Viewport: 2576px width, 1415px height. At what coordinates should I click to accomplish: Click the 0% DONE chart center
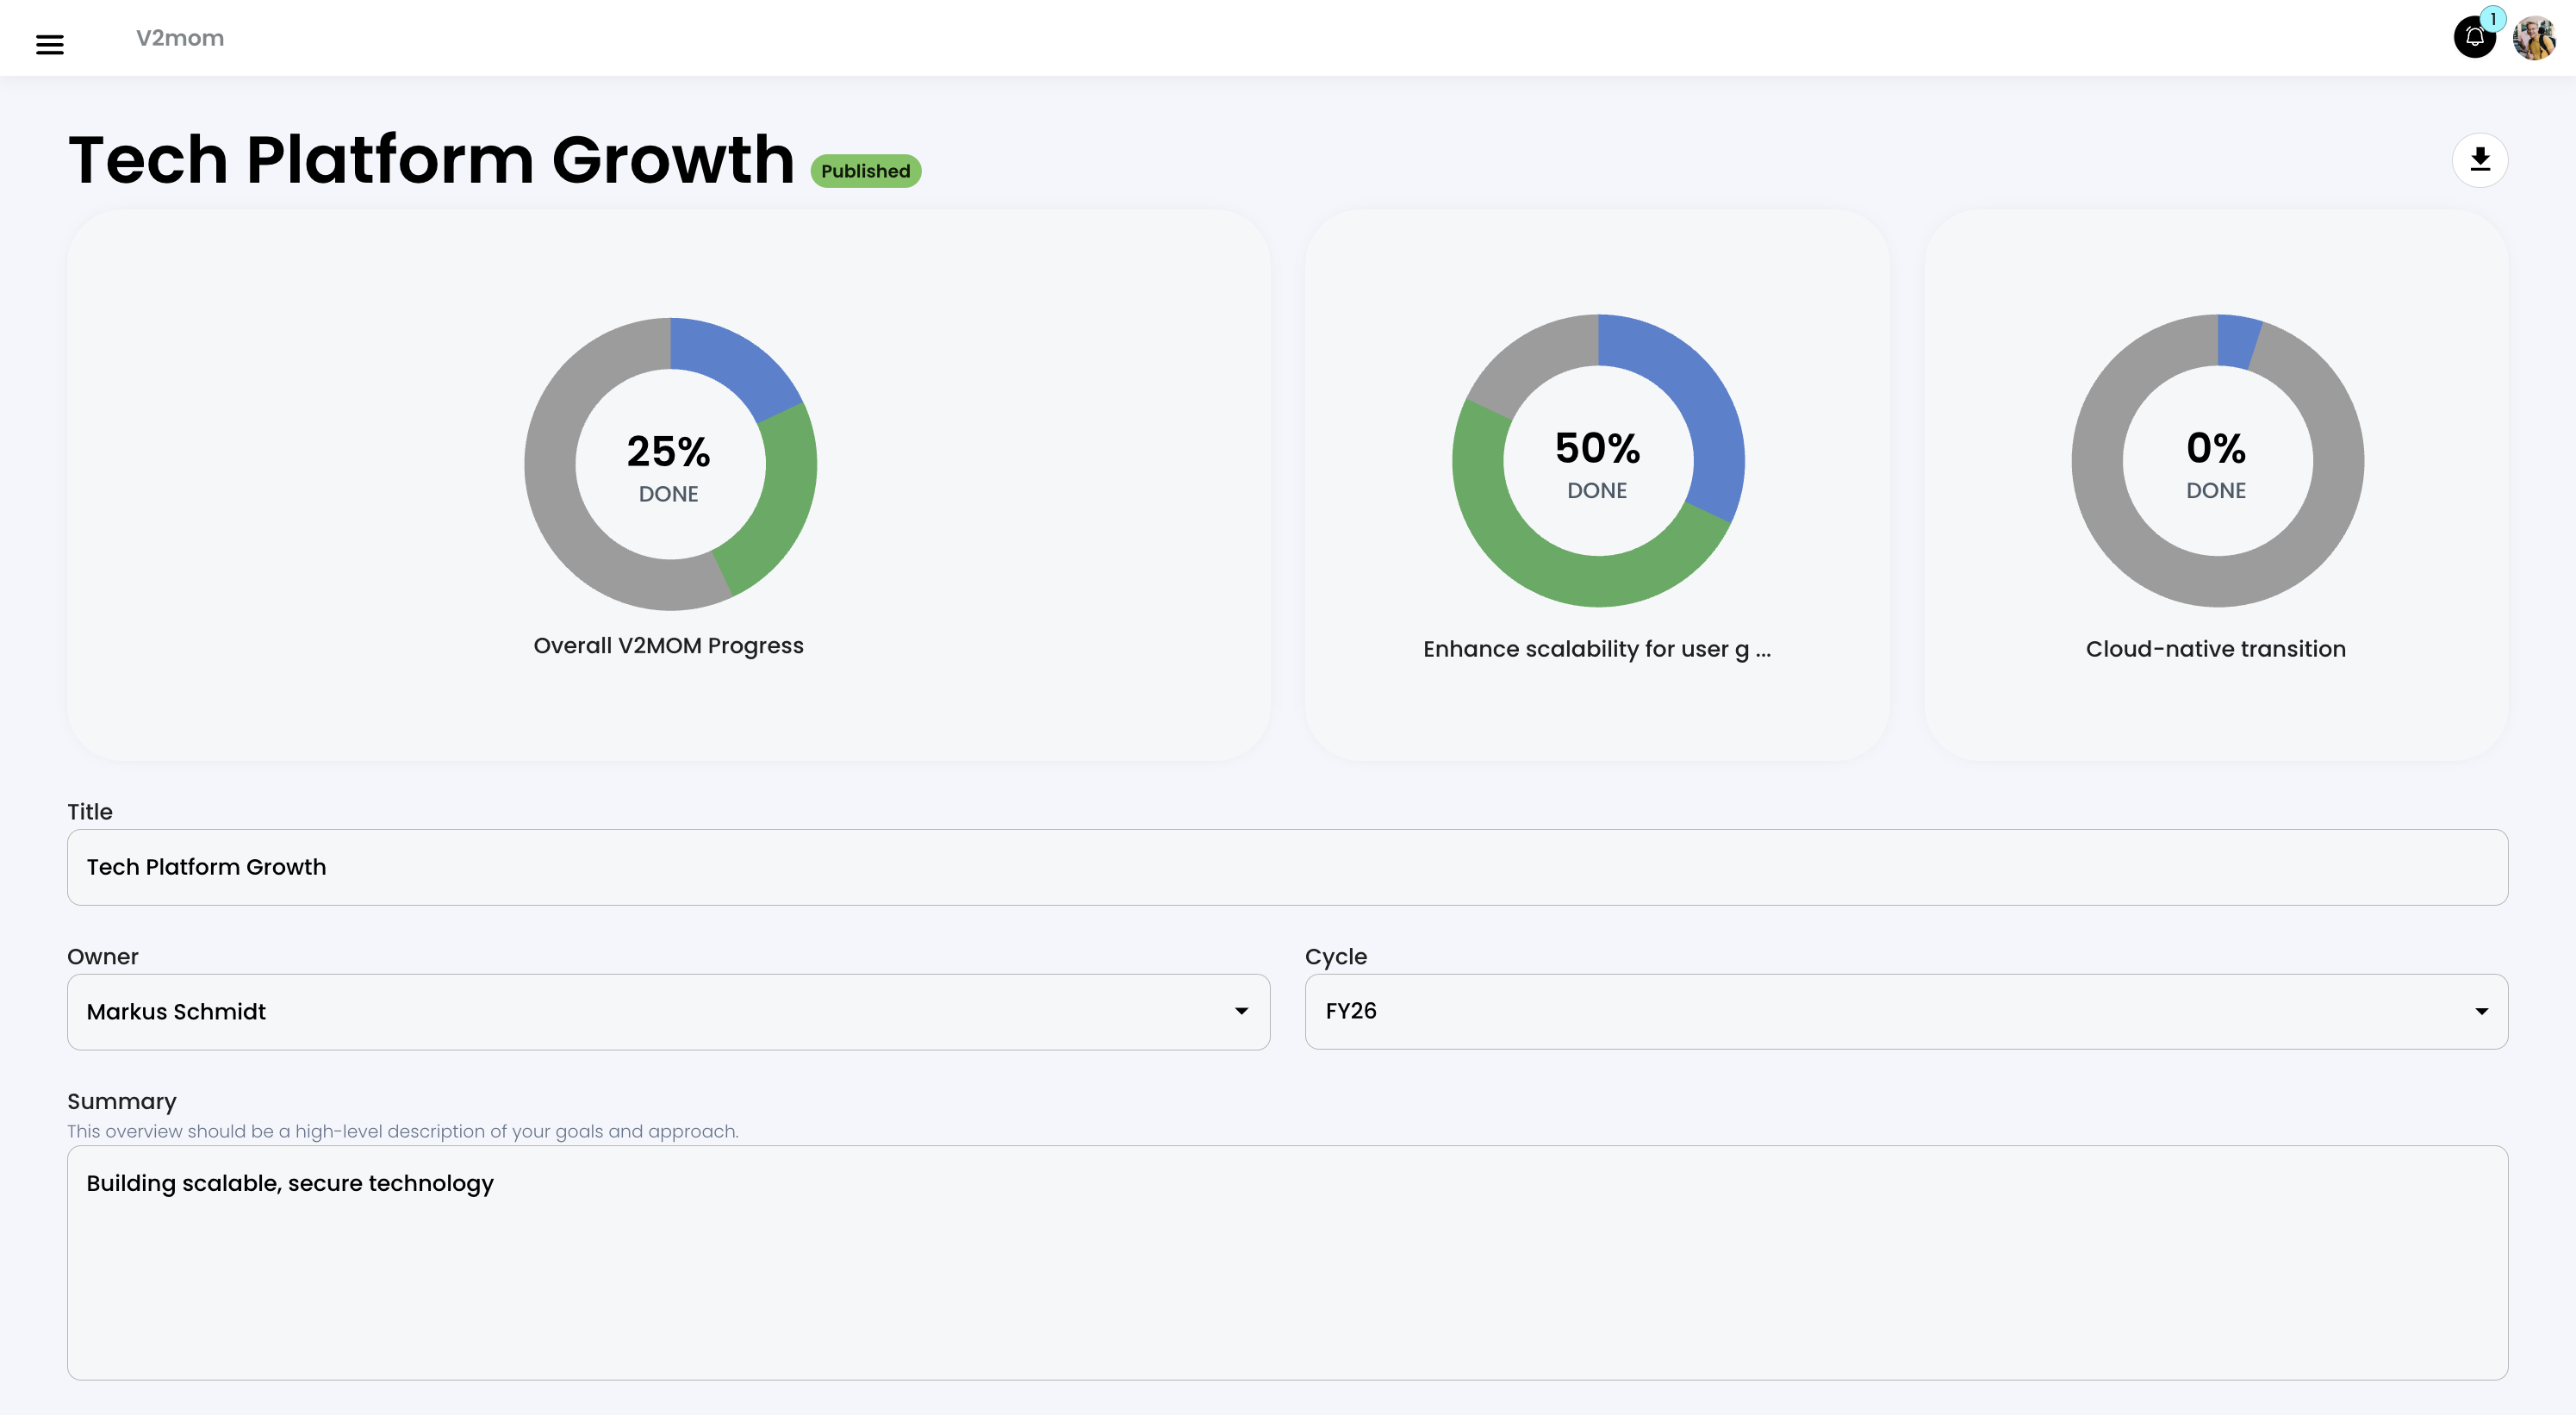coord(2216,462)
